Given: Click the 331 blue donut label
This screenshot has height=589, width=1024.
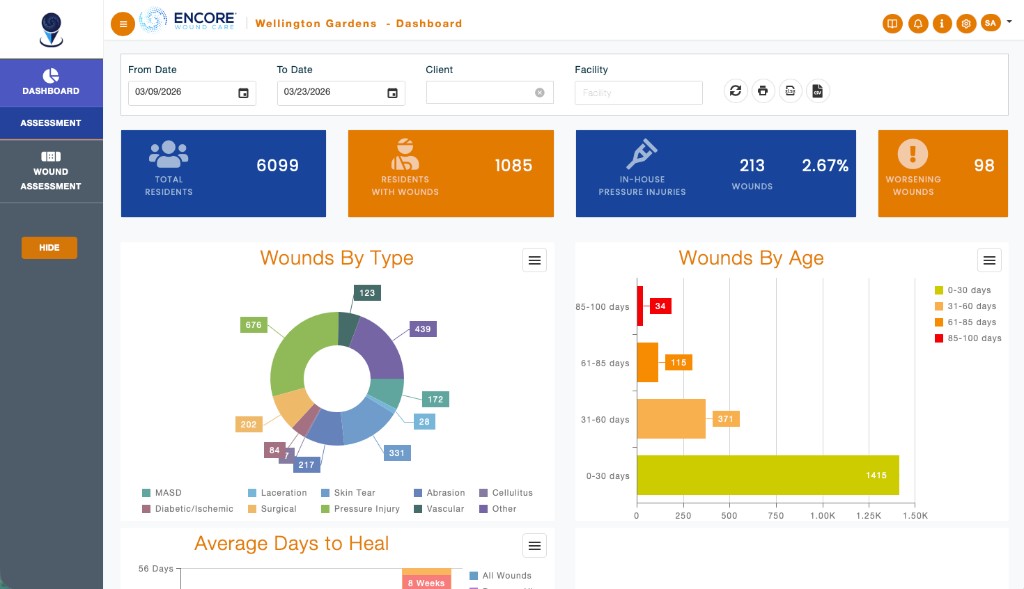Looking at the screenshot, I should 396,453.
